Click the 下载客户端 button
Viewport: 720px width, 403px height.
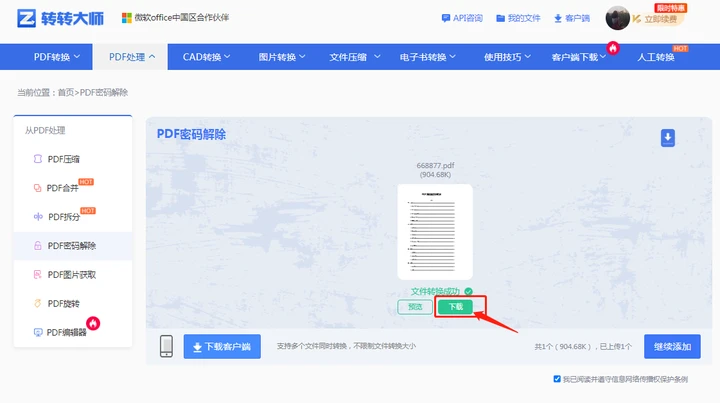[222, 347]
